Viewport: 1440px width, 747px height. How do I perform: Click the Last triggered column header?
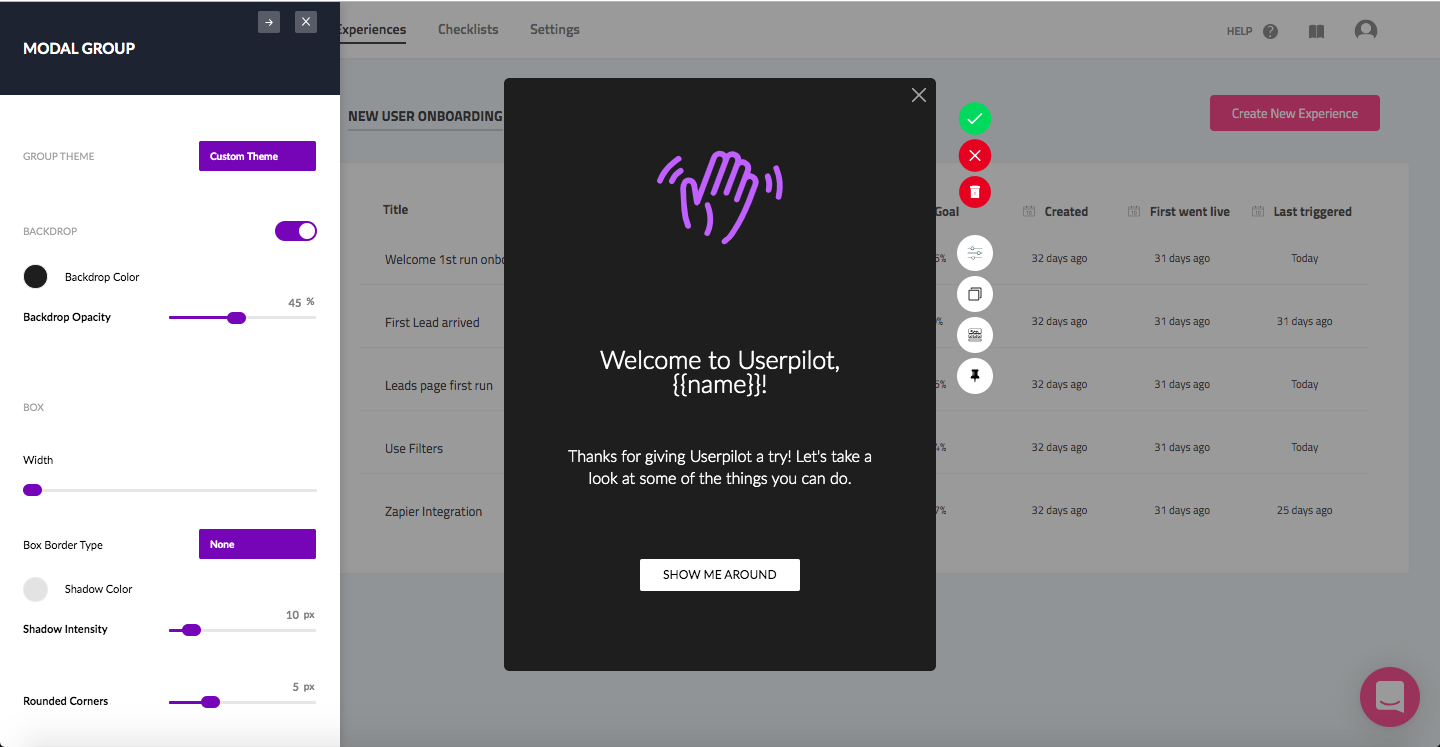(x=1312, y=212)
